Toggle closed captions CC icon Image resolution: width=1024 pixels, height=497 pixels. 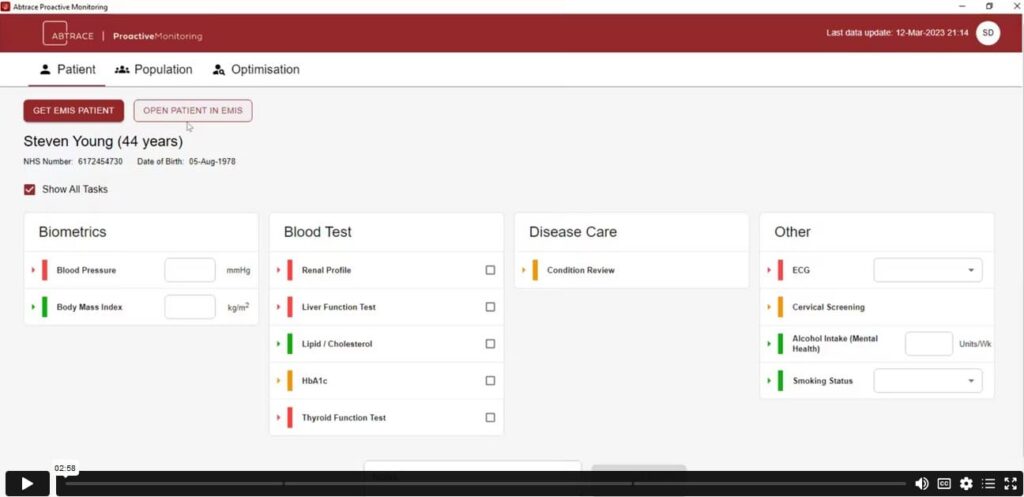pos(944,483)
